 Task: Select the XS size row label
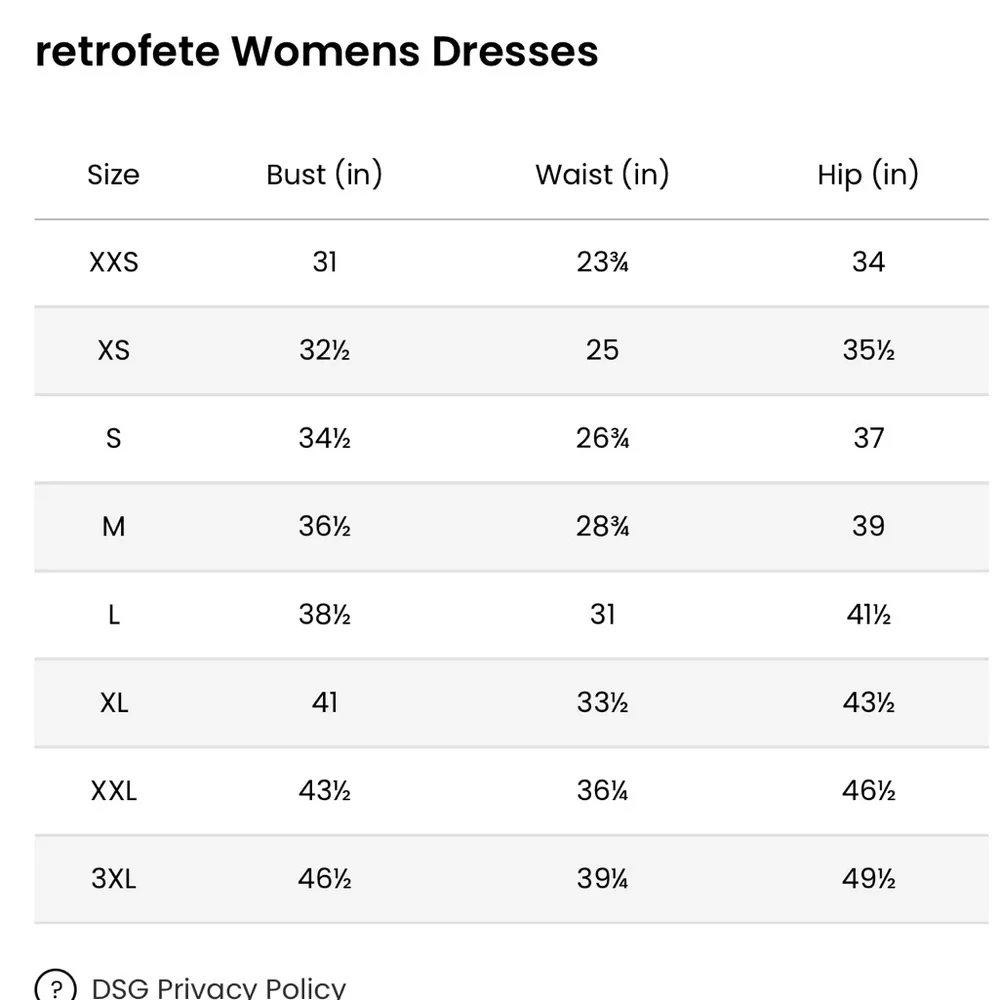(113, 350)
